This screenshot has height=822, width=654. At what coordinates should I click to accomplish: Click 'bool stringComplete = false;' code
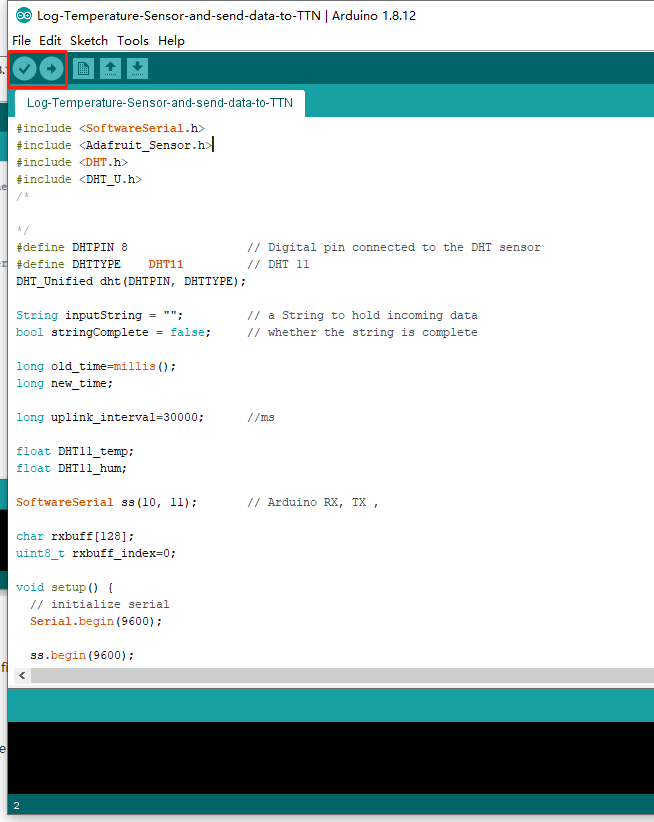pos(113,332)
